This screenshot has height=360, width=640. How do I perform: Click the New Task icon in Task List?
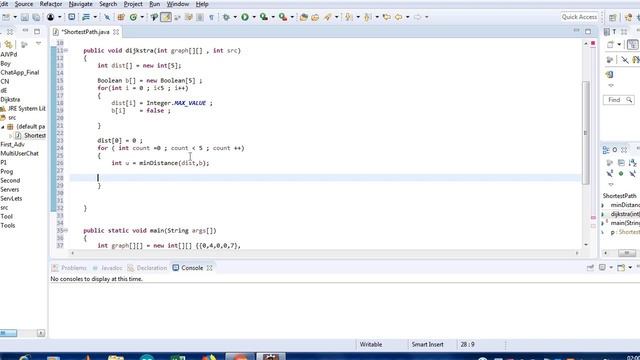tap(611, 44)
